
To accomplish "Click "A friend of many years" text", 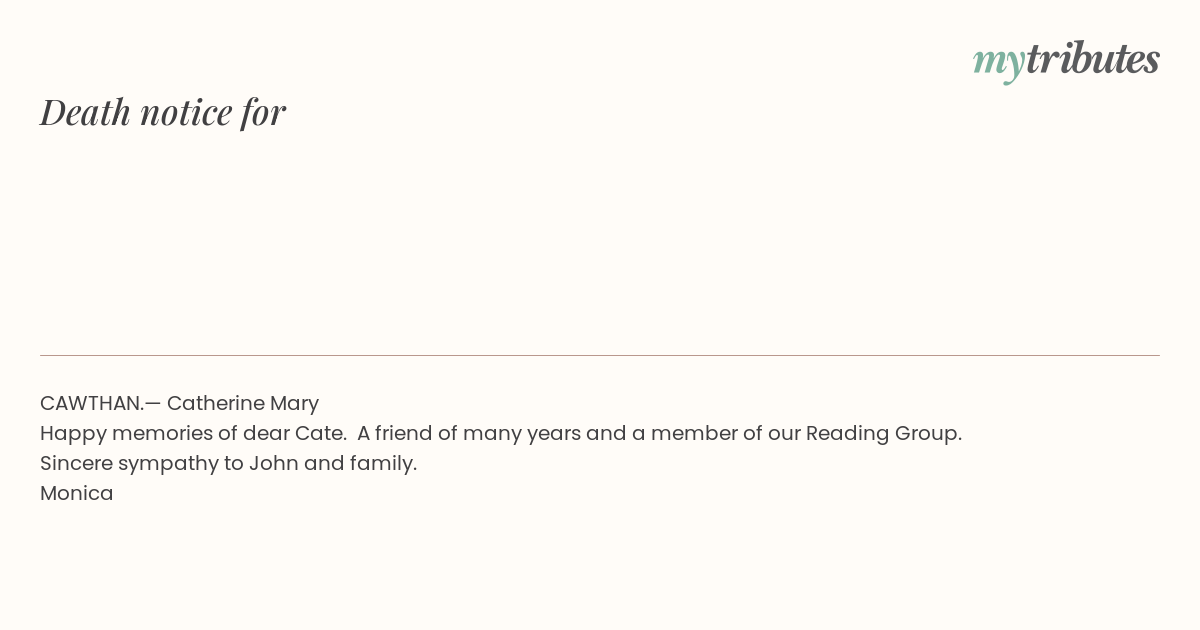I will point(469,434).
